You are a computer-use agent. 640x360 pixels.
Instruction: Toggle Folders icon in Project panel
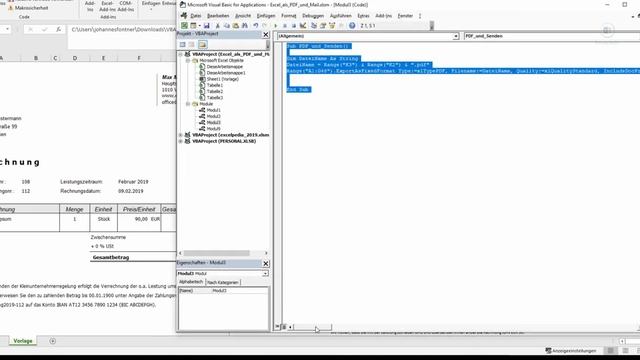click(202, 44)
